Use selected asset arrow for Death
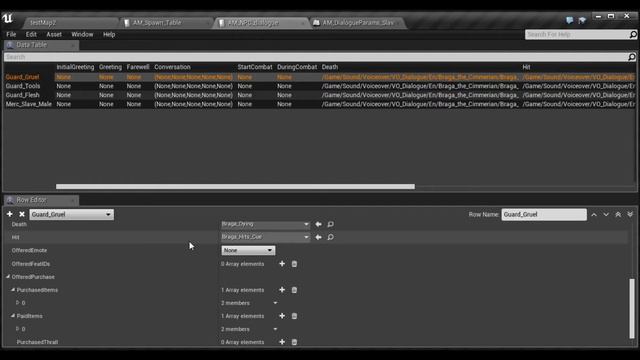This screenshot has height=360, width=640. (318, 224)
